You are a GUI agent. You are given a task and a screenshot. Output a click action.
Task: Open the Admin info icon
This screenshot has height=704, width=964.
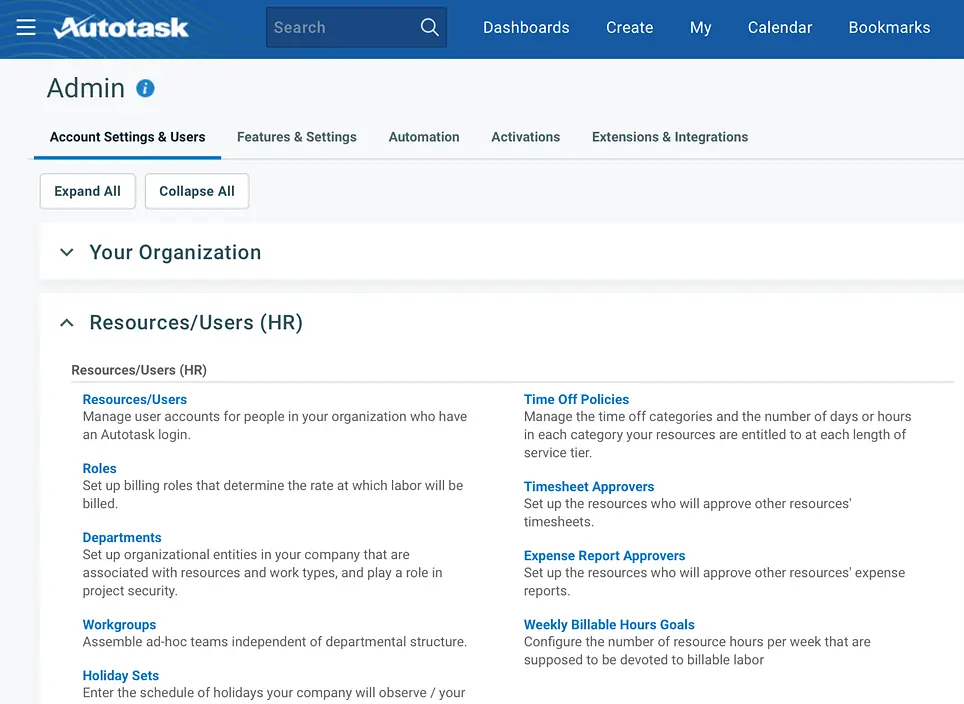[145, 89]
